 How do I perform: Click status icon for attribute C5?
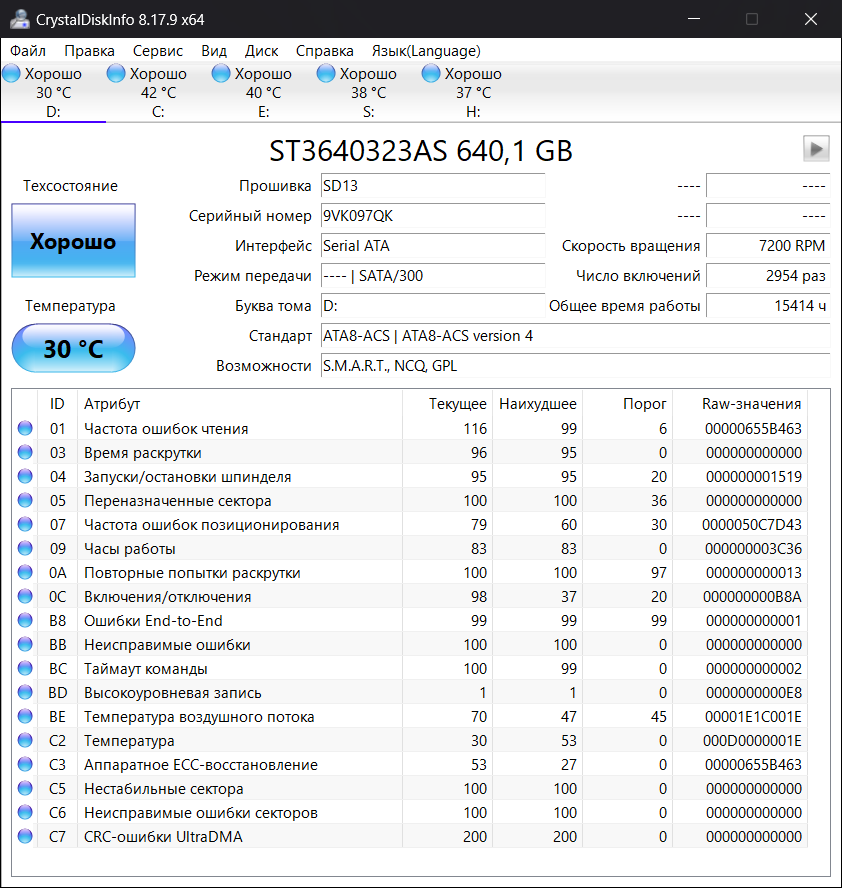tap(25, 788)
